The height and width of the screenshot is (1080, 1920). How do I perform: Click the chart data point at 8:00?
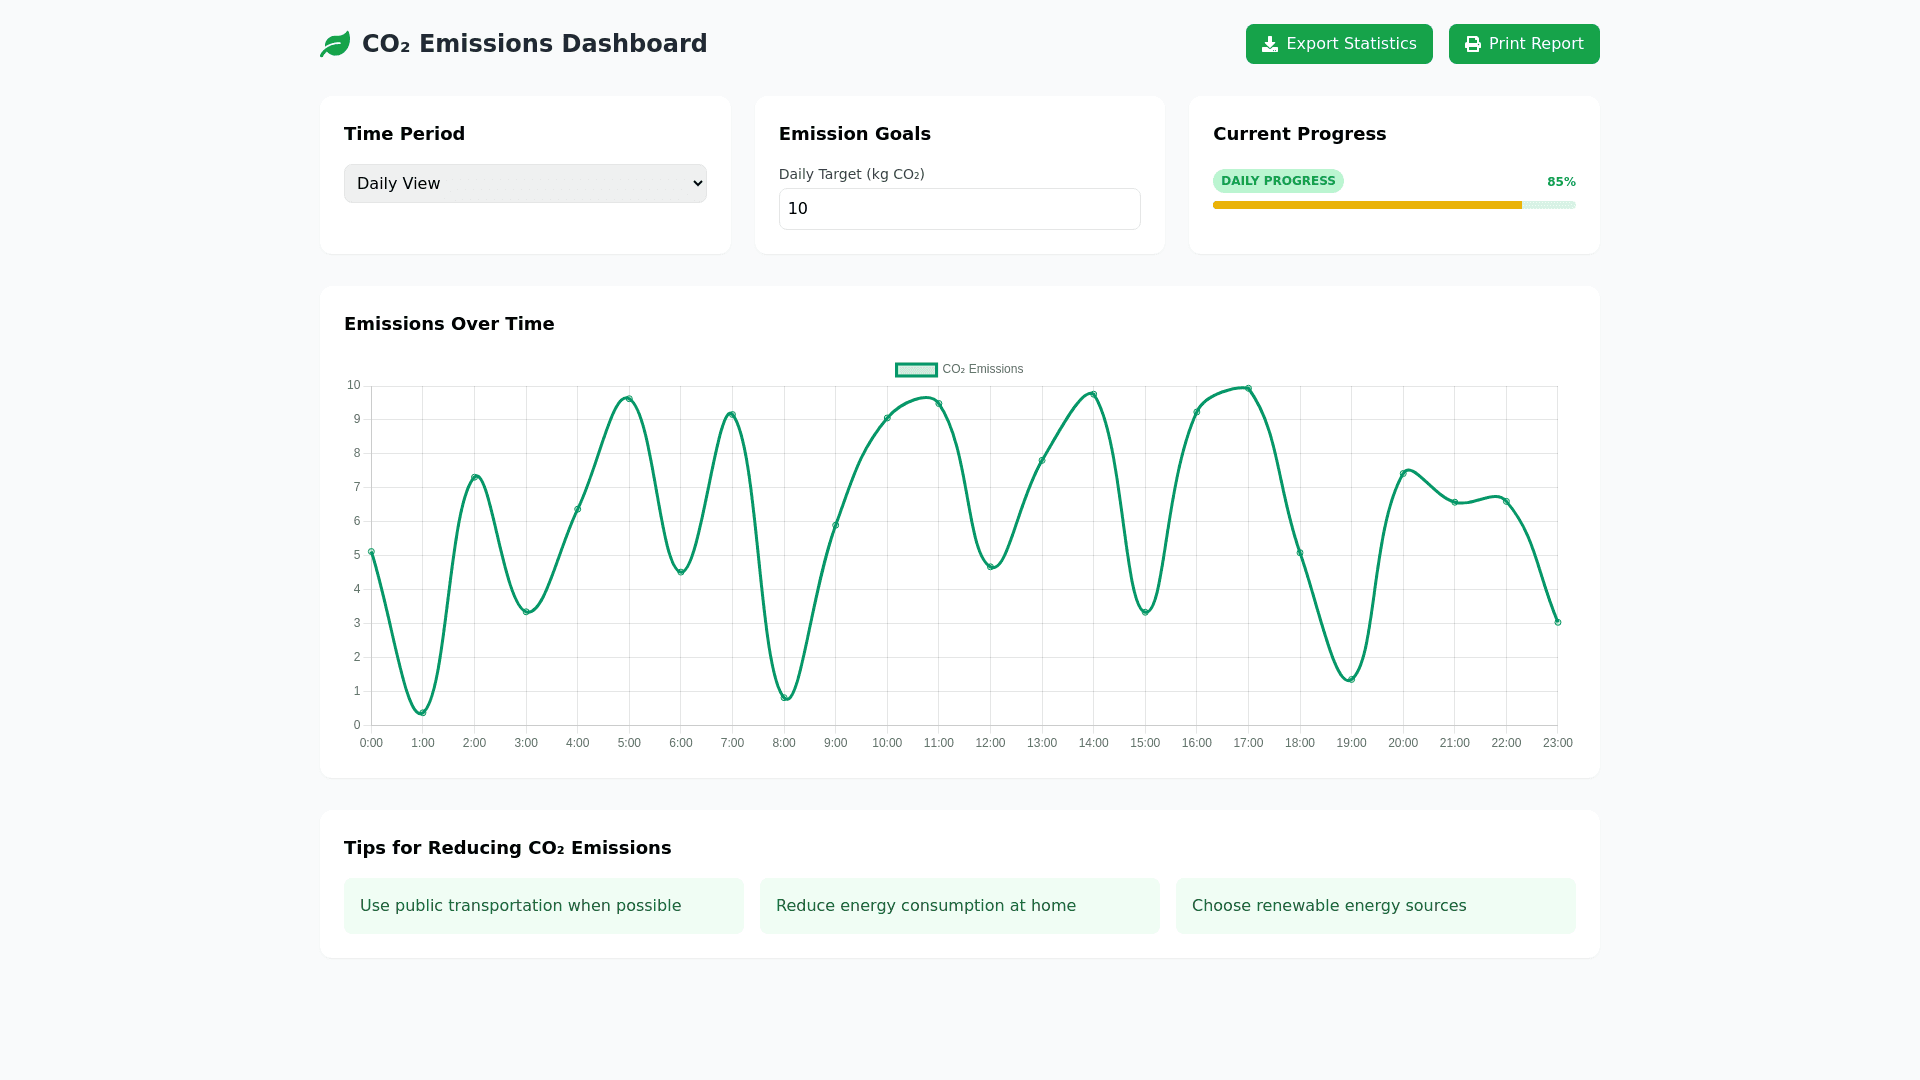click(x=784, y=698)
